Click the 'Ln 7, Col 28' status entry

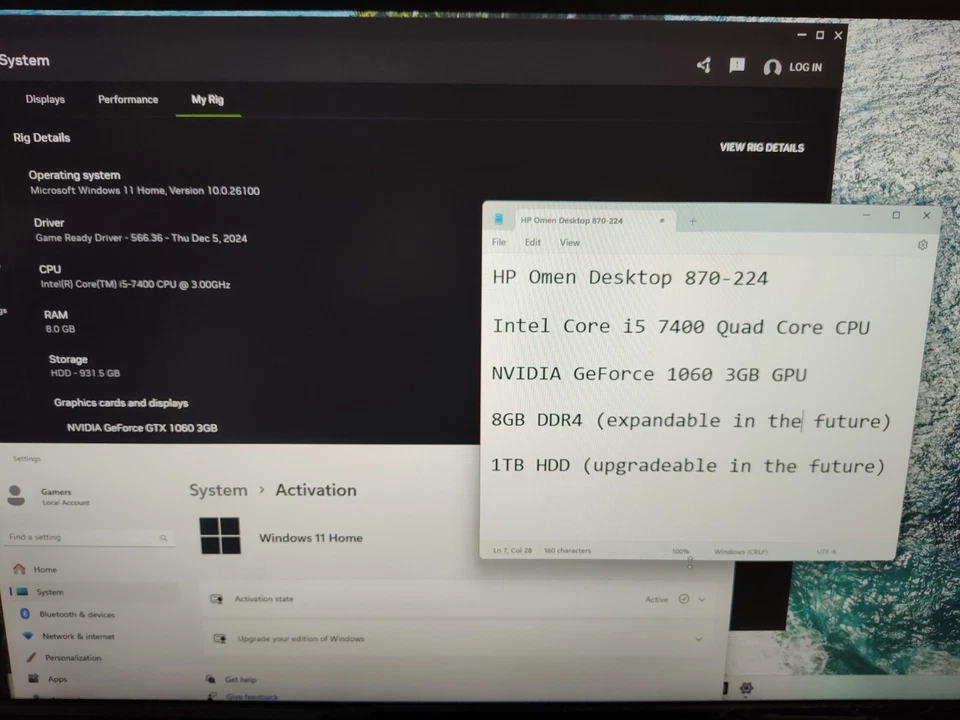(x=512, y=550)
